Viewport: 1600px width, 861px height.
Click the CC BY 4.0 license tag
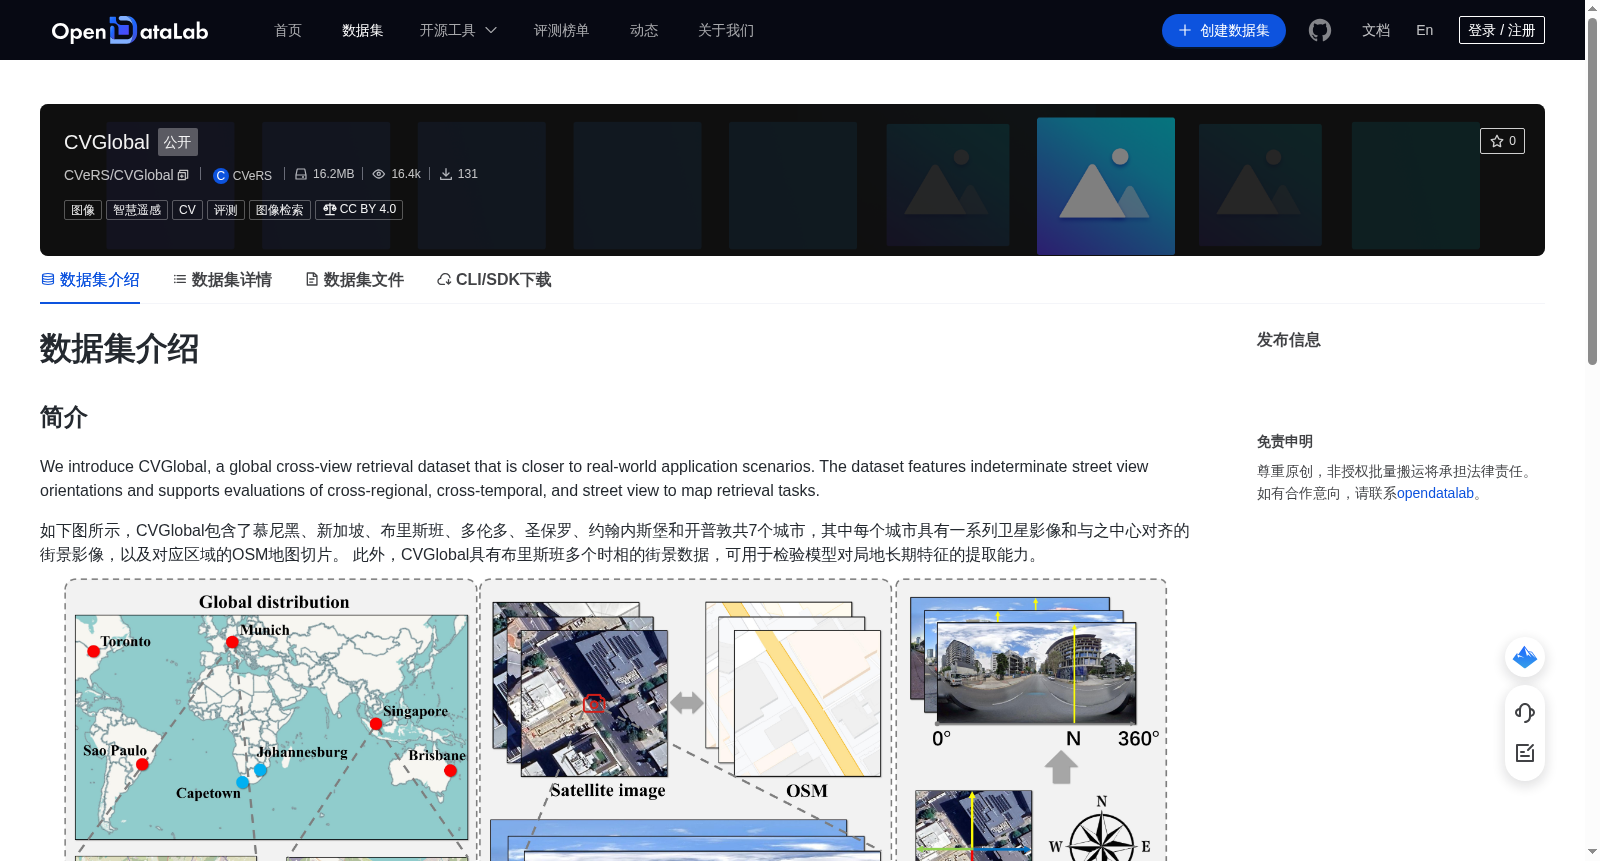[x=359, y=210]
